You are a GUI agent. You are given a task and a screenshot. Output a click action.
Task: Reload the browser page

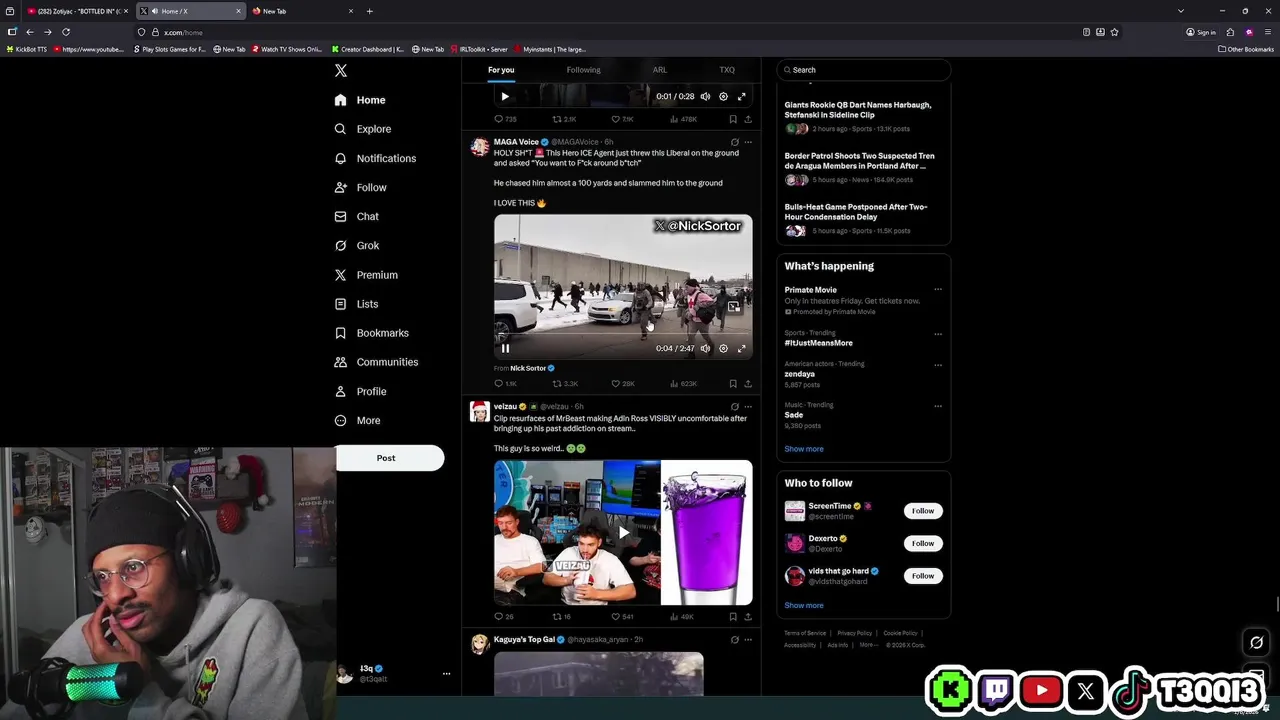[66, 32]
